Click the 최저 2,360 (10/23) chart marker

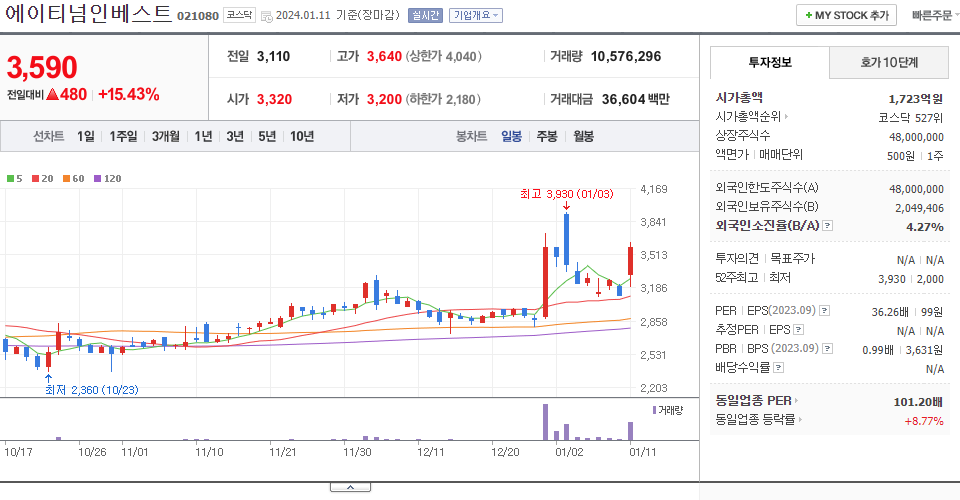92,390
